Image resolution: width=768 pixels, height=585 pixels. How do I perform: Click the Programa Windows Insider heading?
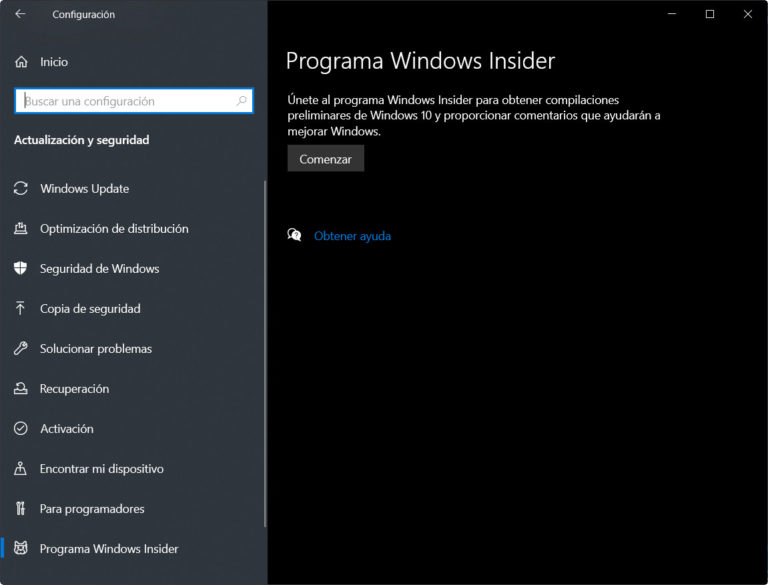420,61
